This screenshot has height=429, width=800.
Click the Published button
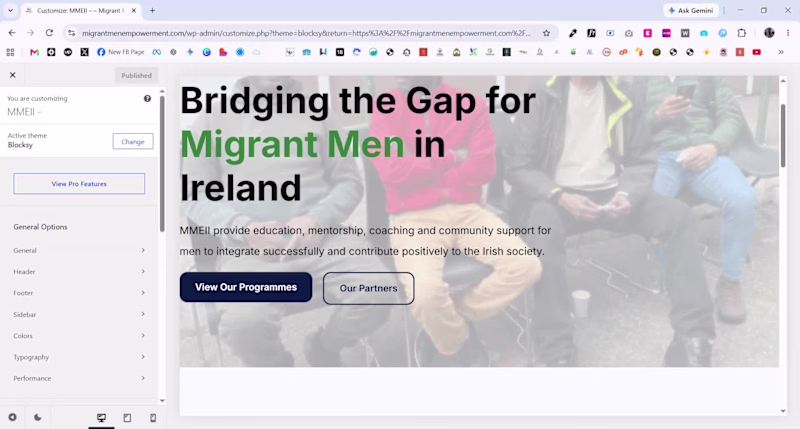click(136, 75)
